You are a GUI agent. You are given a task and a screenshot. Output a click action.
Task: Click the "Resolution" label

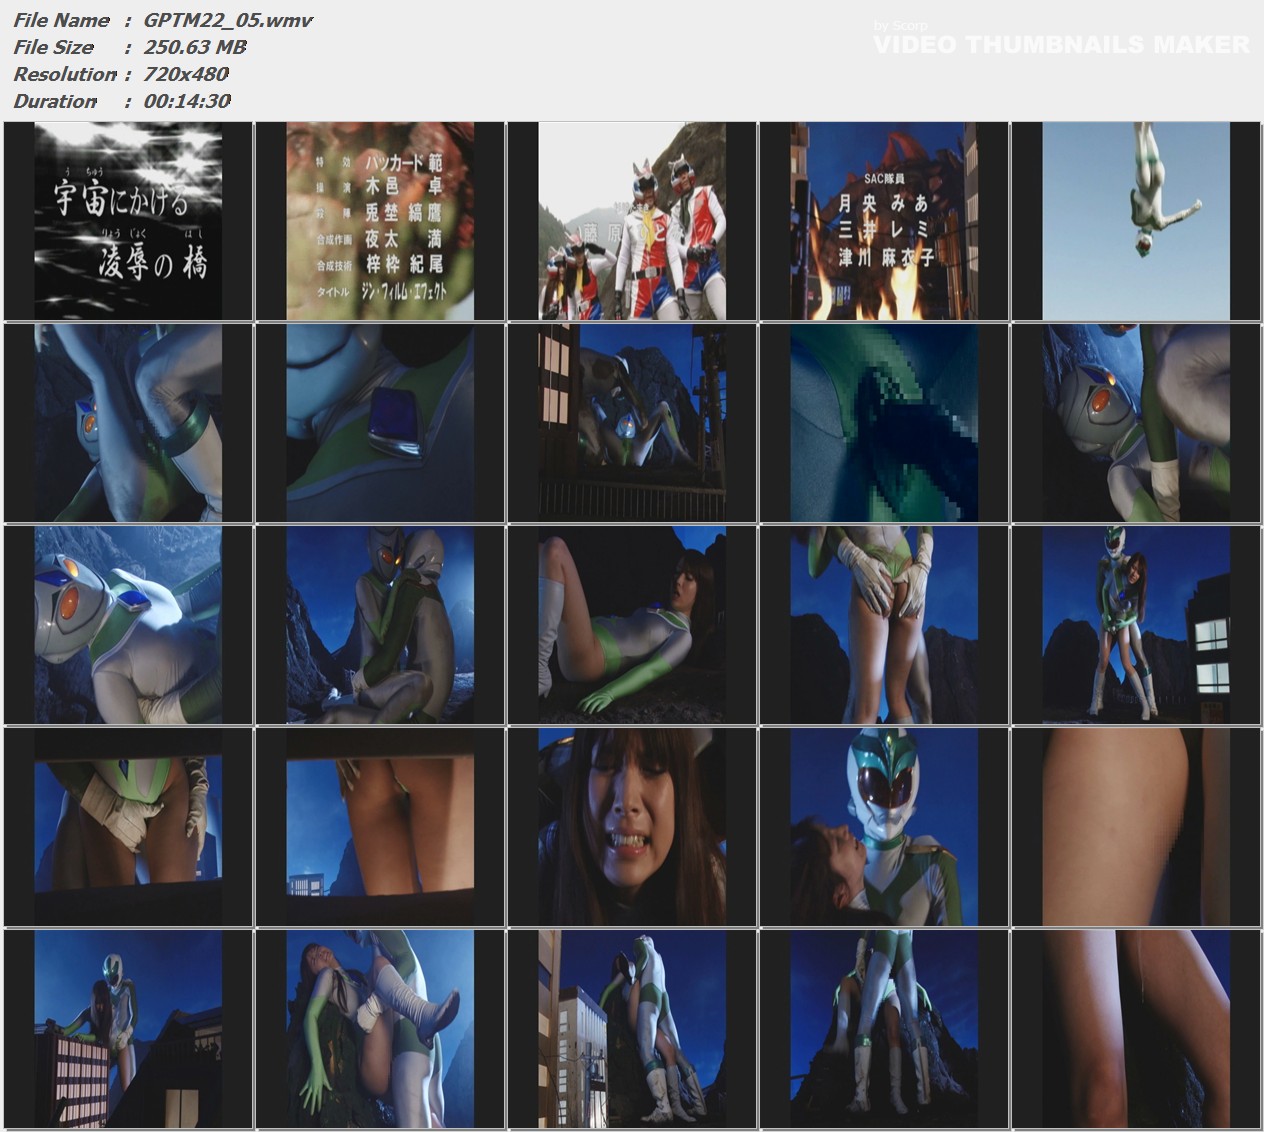65,74
